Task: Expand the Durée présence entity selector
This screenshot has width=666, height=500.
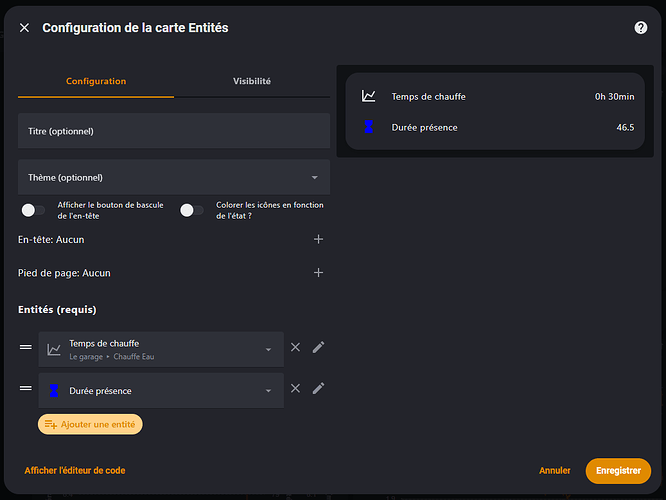Action: (x=268, y=391)
